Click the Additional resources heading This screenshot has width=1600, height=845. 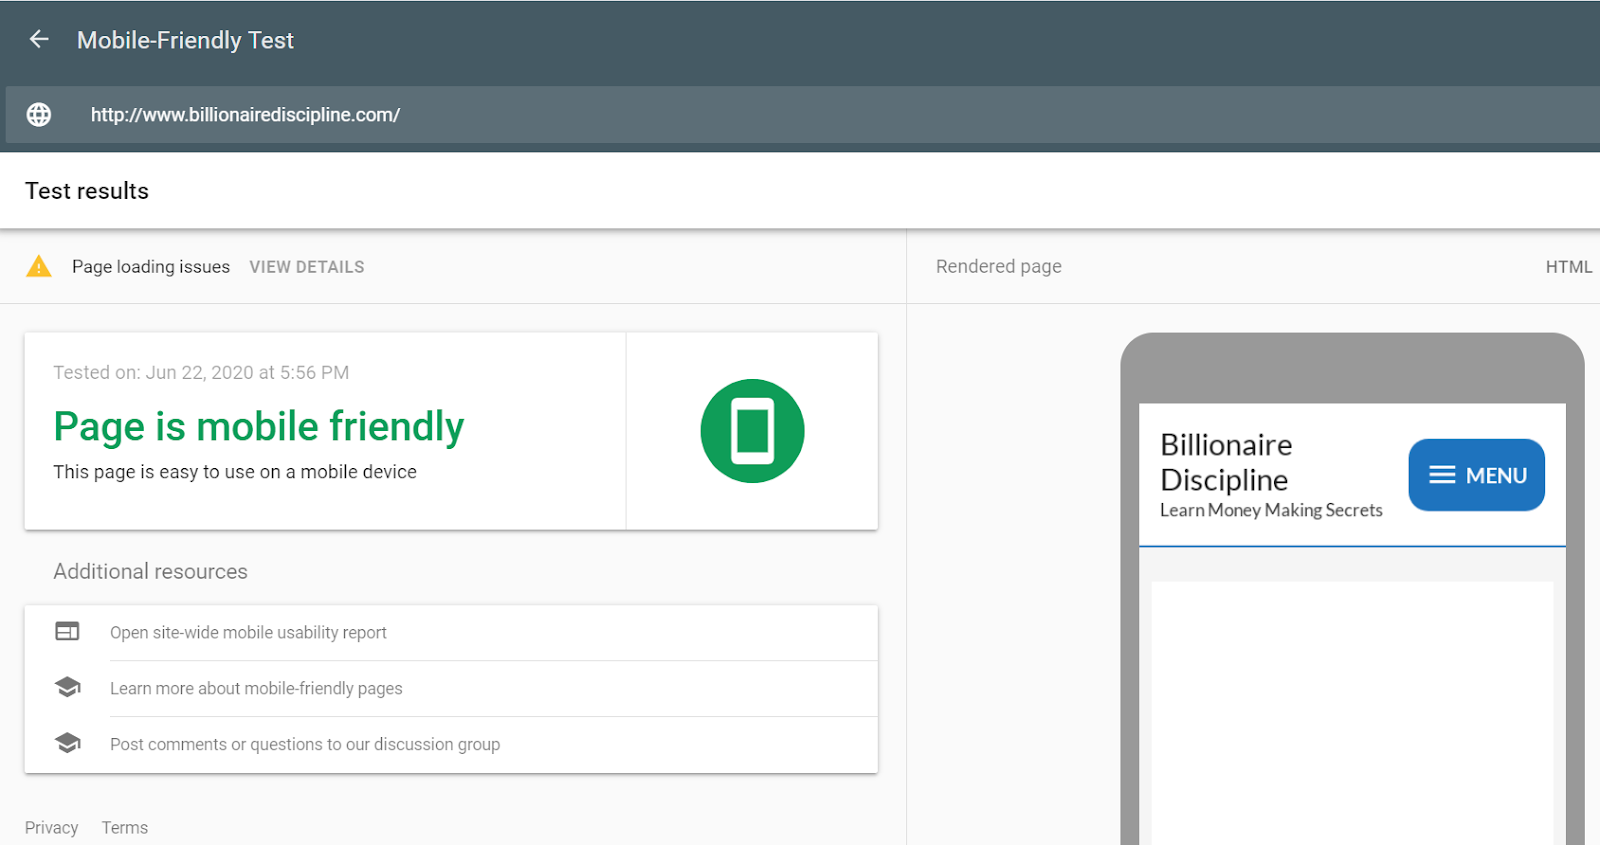pos(151,572)
